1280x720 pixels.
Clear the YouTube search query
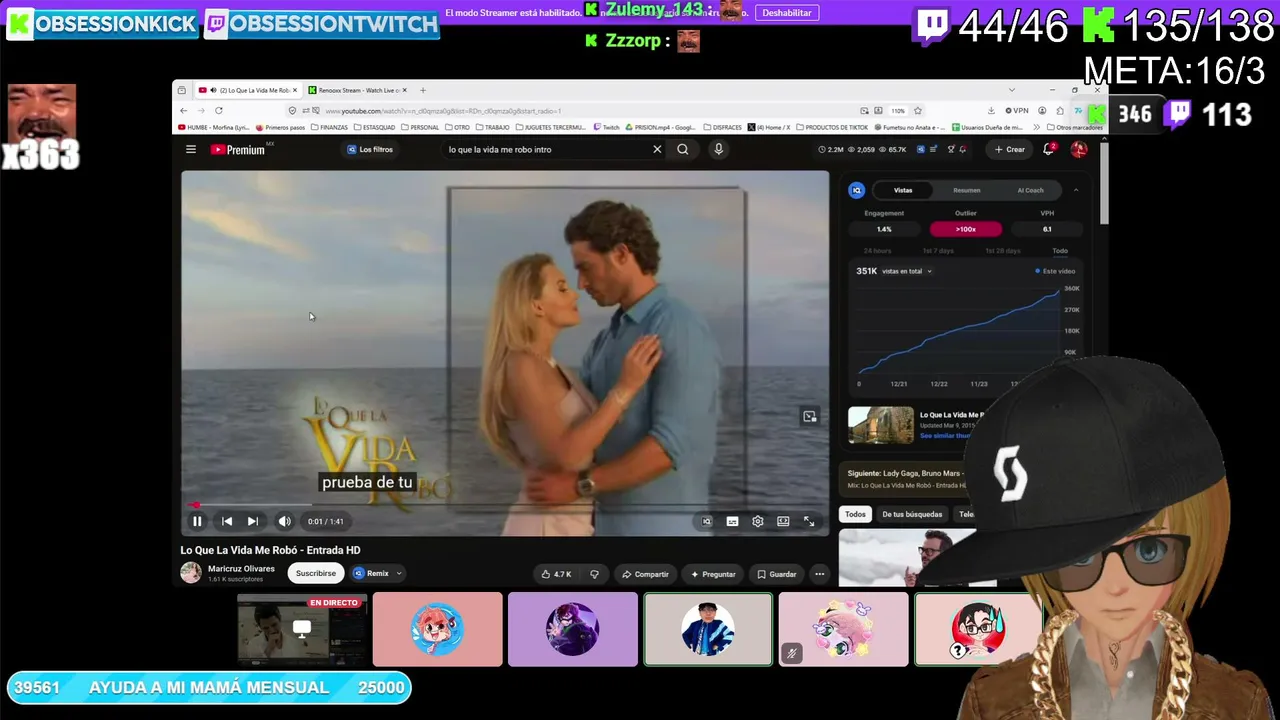[657, 149]
